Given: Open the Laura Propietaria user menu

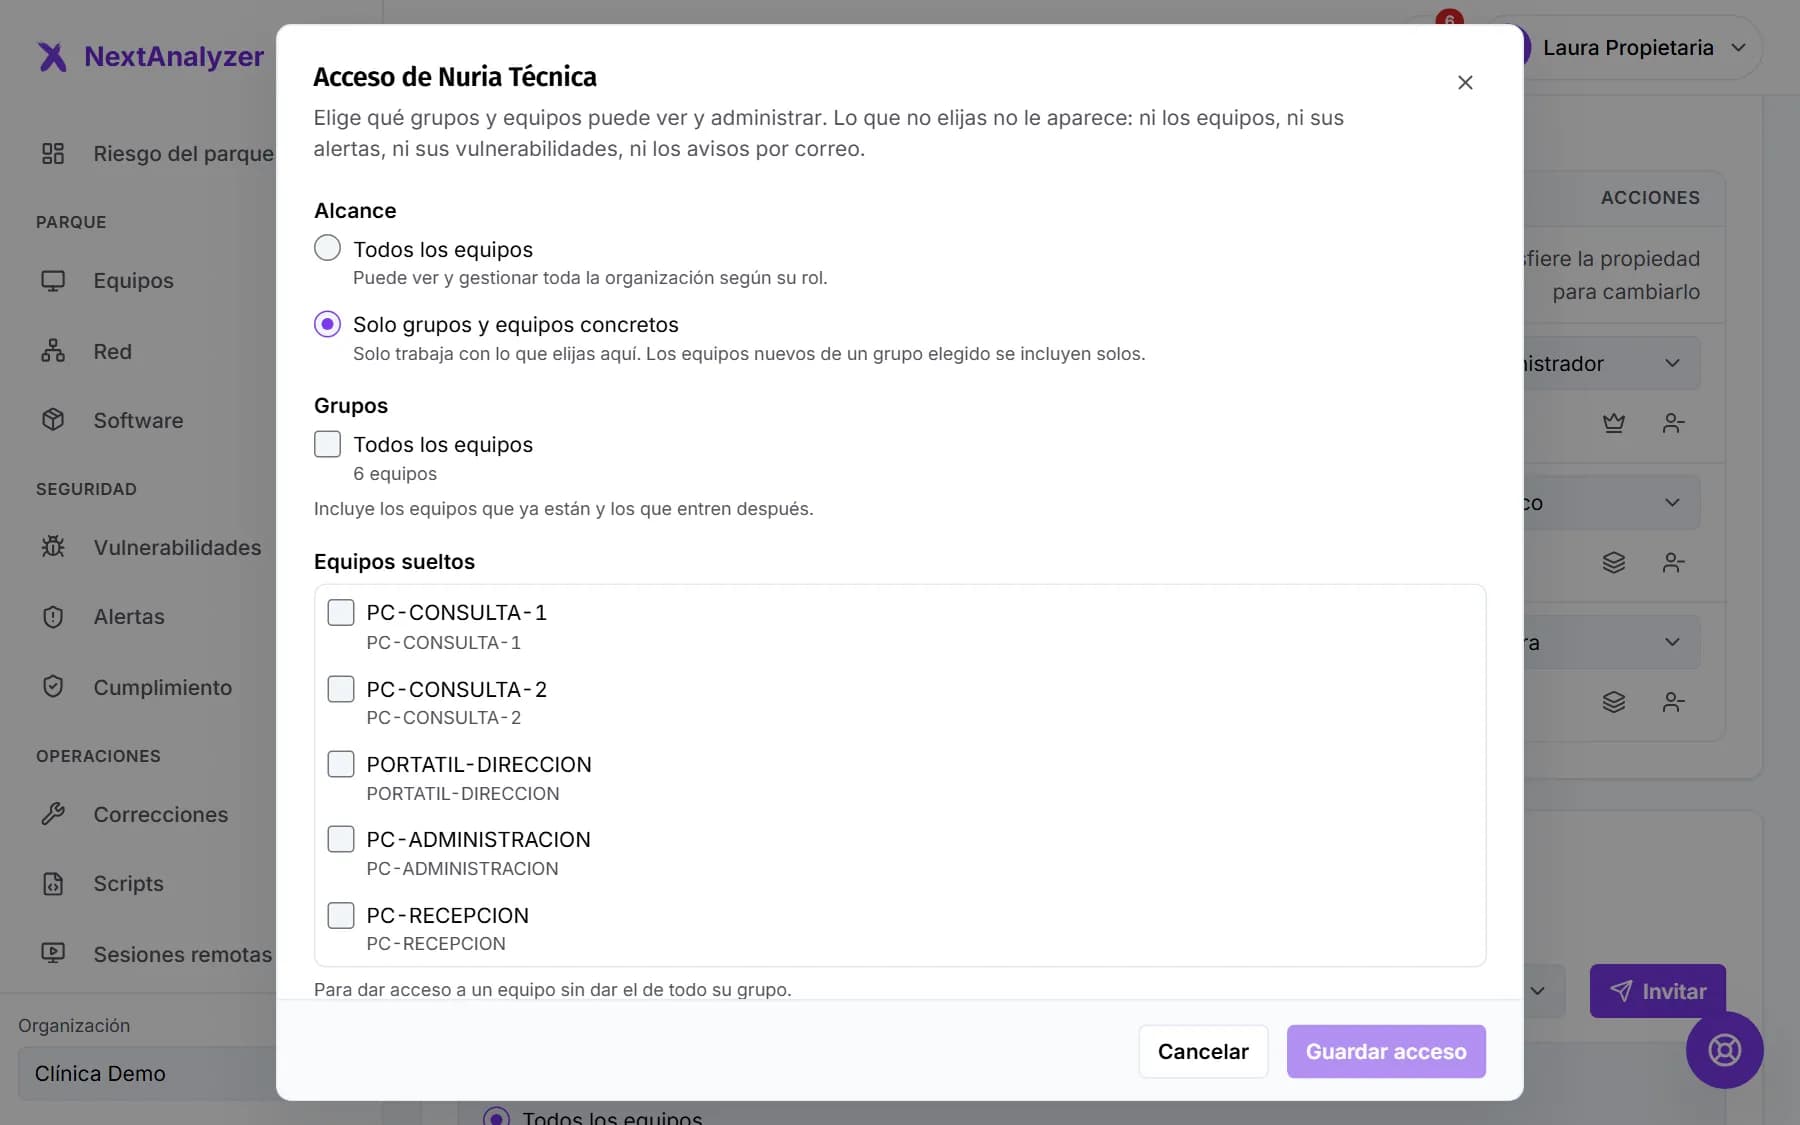Looking at the screenshot, I should pos(1642,48).
